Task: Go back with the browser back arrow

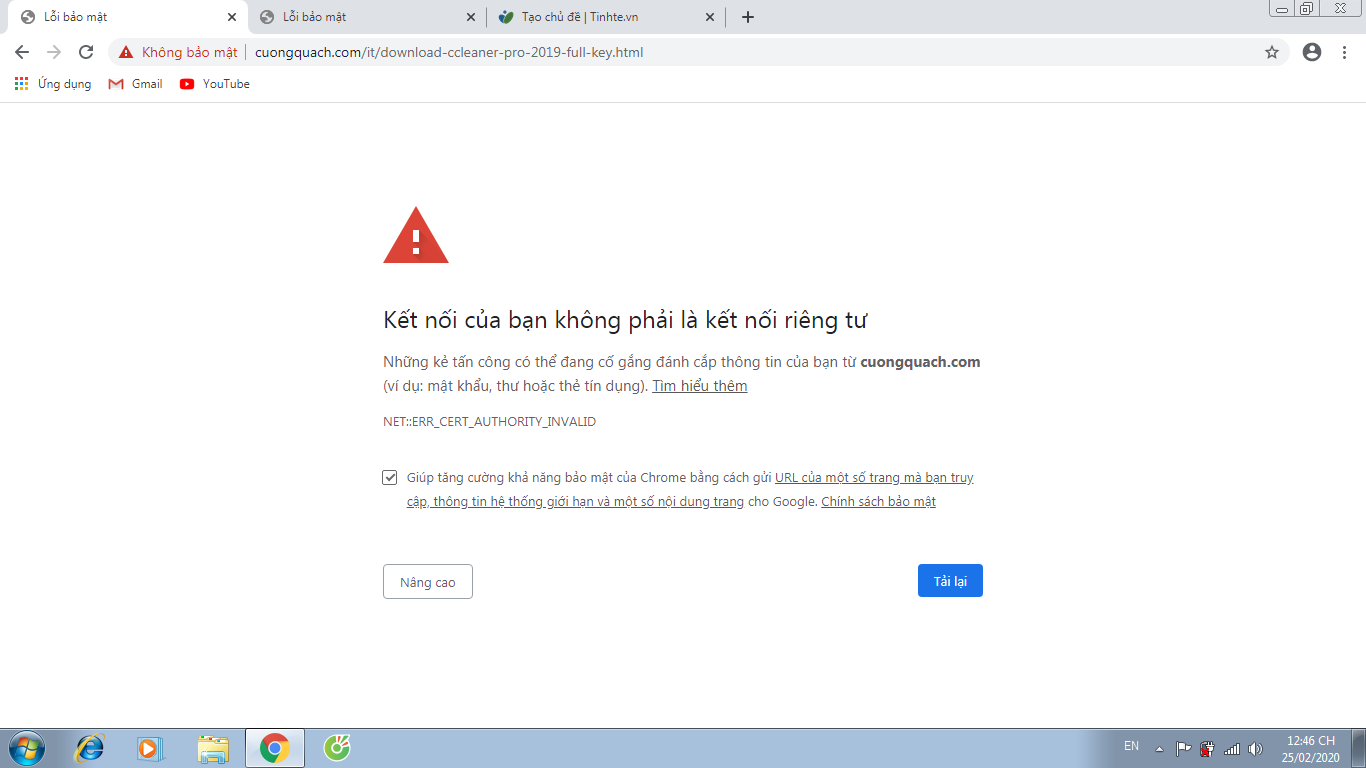Action: [x=22, y=52]
